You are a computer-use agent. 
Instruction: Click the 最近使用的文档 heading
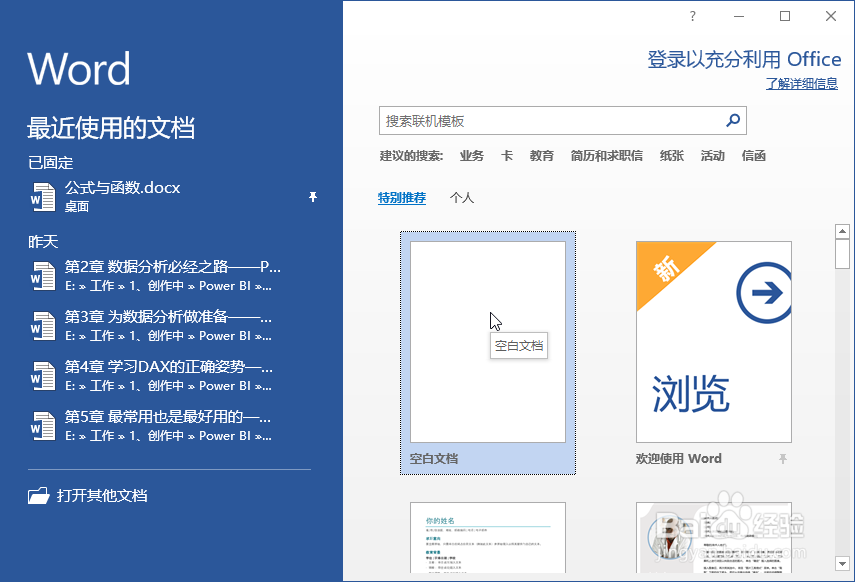[111, 128]
